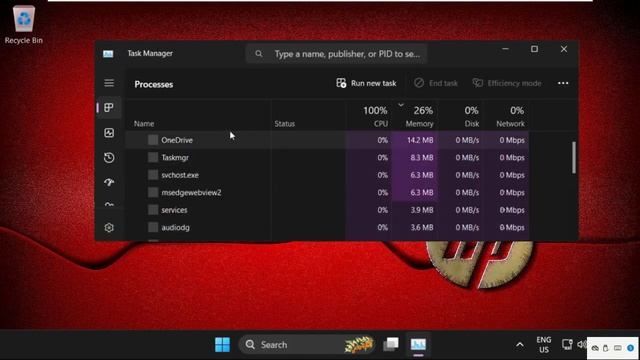Click the Task Manager app icon in title bar
640x360 pixels.
[108, 53]
